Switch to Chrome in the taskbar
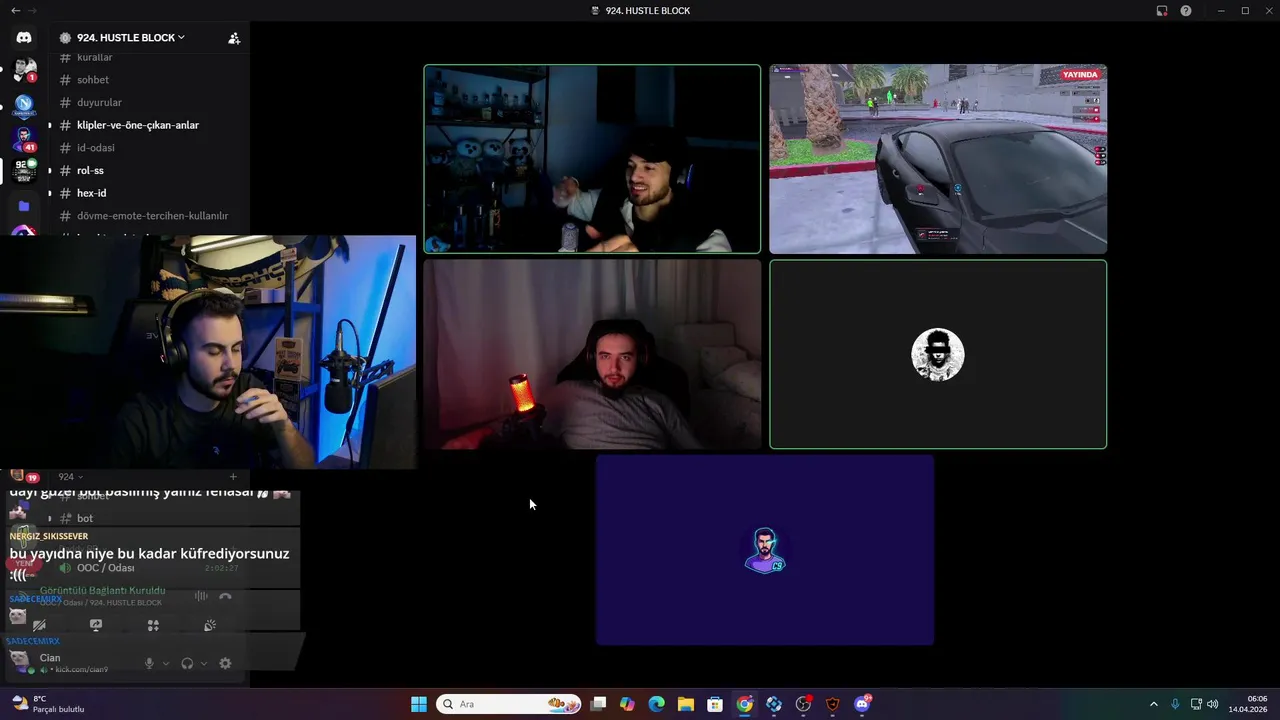The image size is (1280, 720). pos(745,704)
